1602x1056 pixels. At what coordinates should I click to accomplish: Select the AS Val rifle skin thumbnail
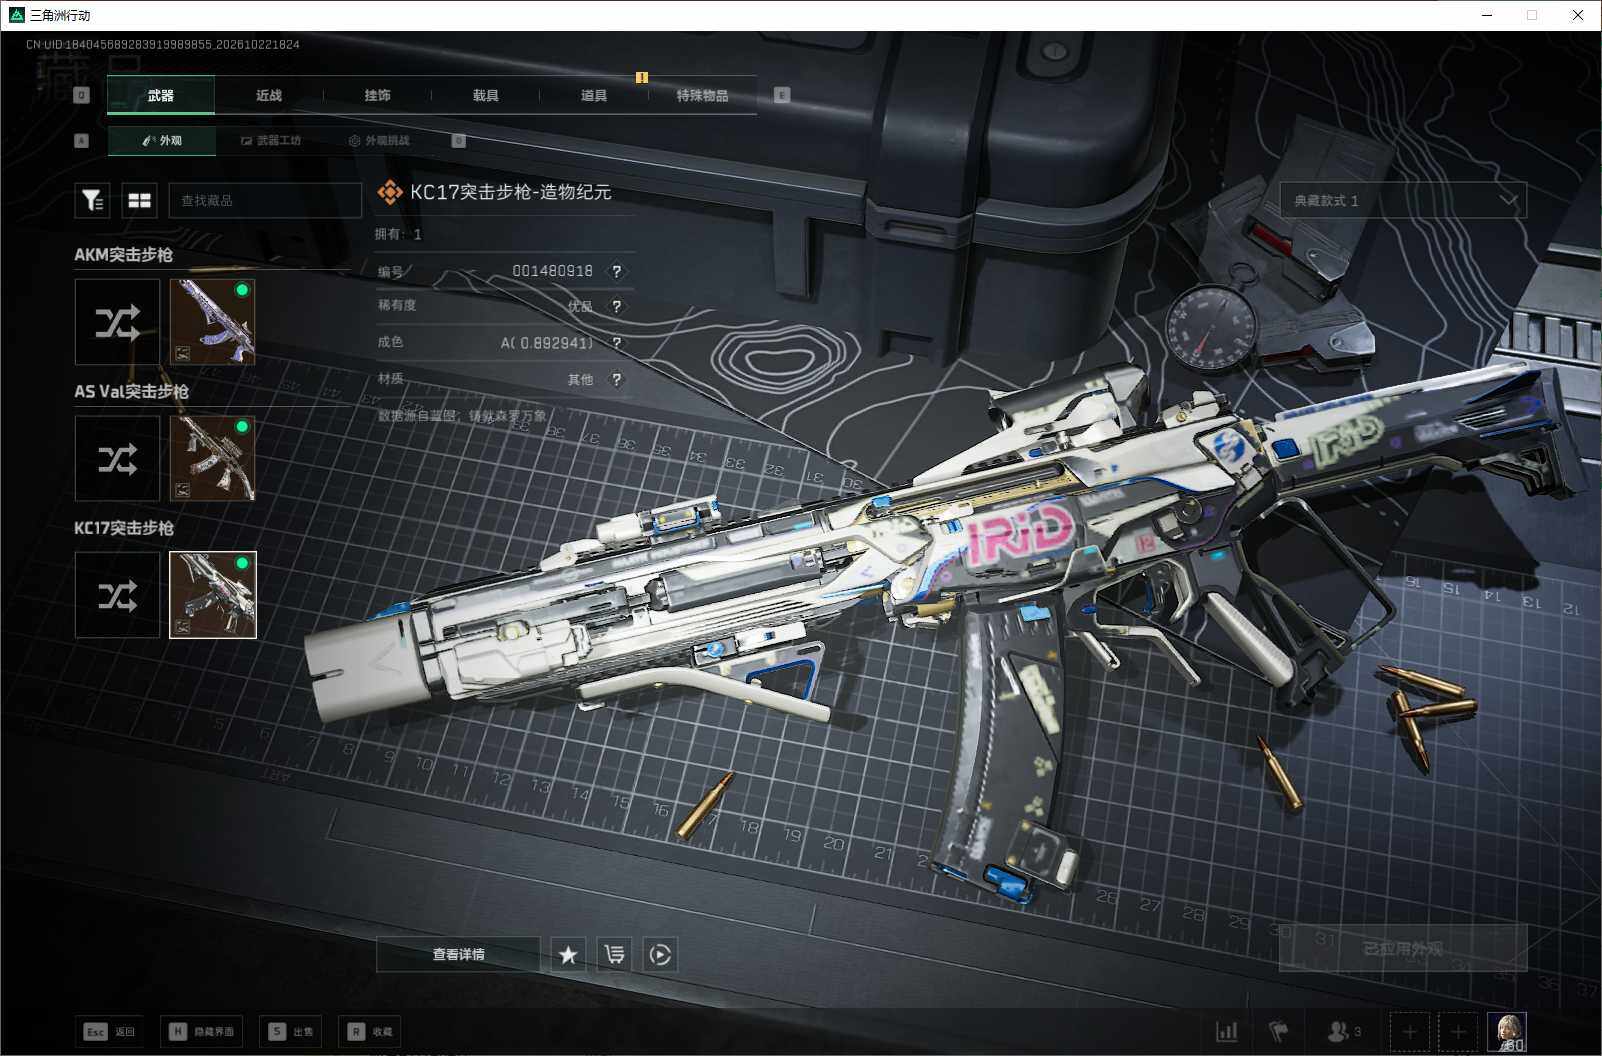click(x=213, y=459)
